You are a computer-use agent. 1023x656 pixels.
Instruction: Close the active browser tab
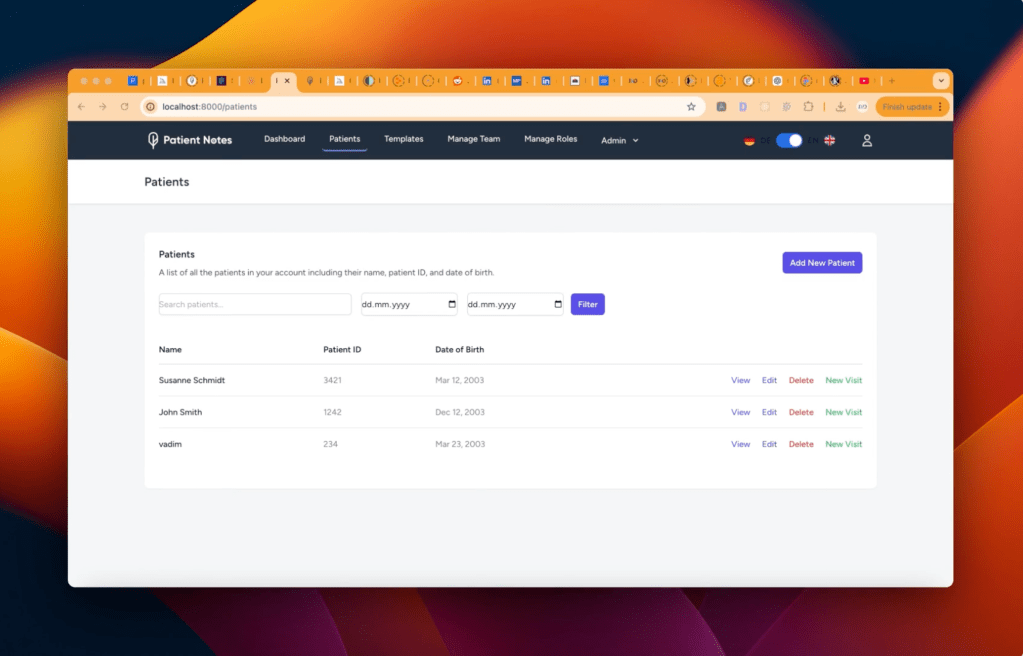(287, 81)
